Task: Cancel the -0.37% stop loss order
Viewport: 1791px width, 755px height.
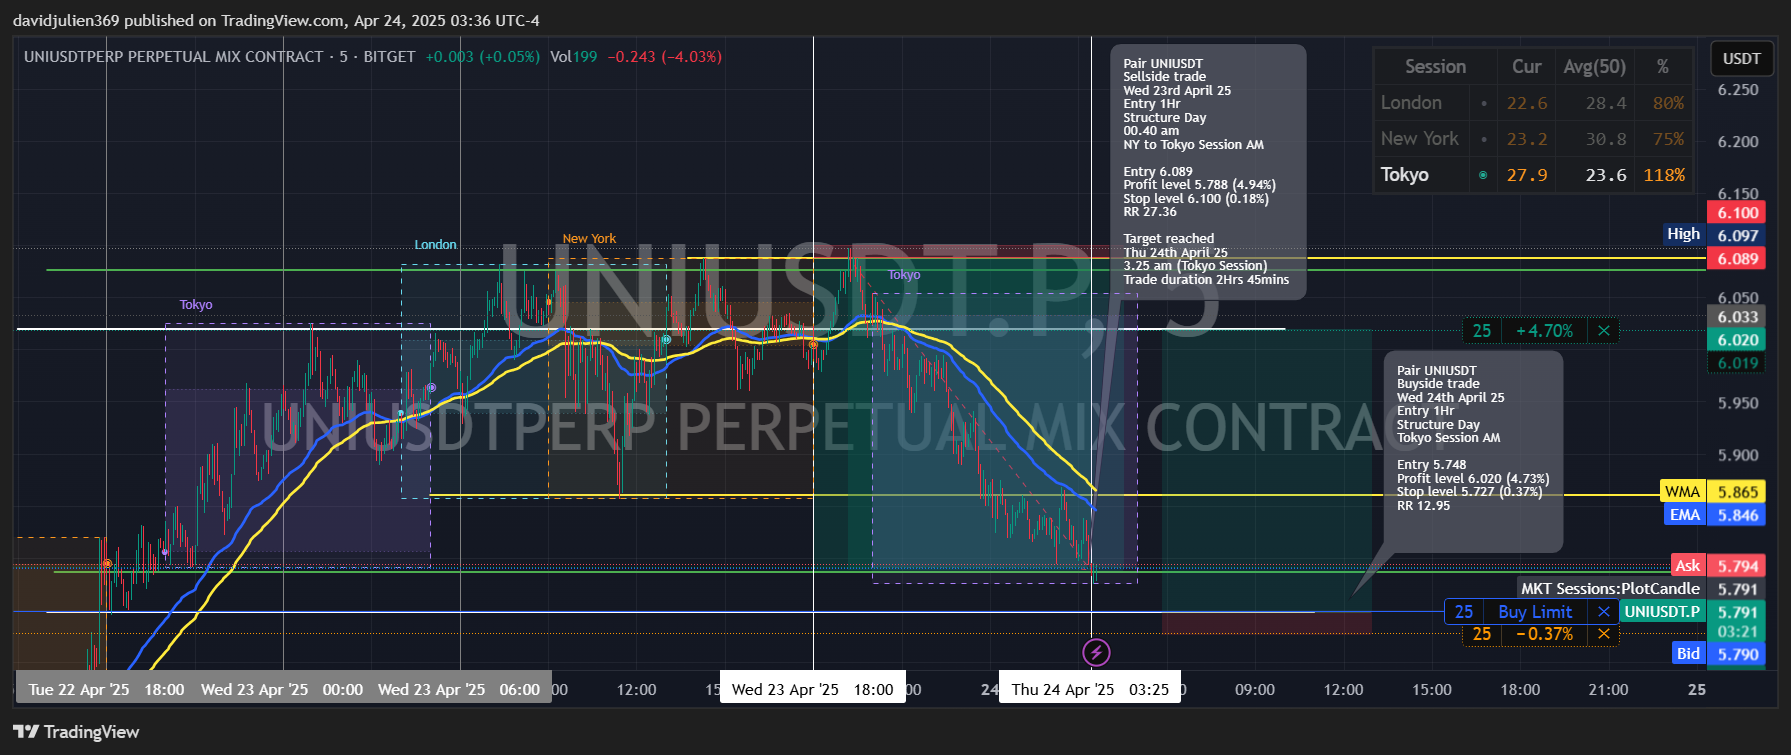Action: tap(1603, 634)
